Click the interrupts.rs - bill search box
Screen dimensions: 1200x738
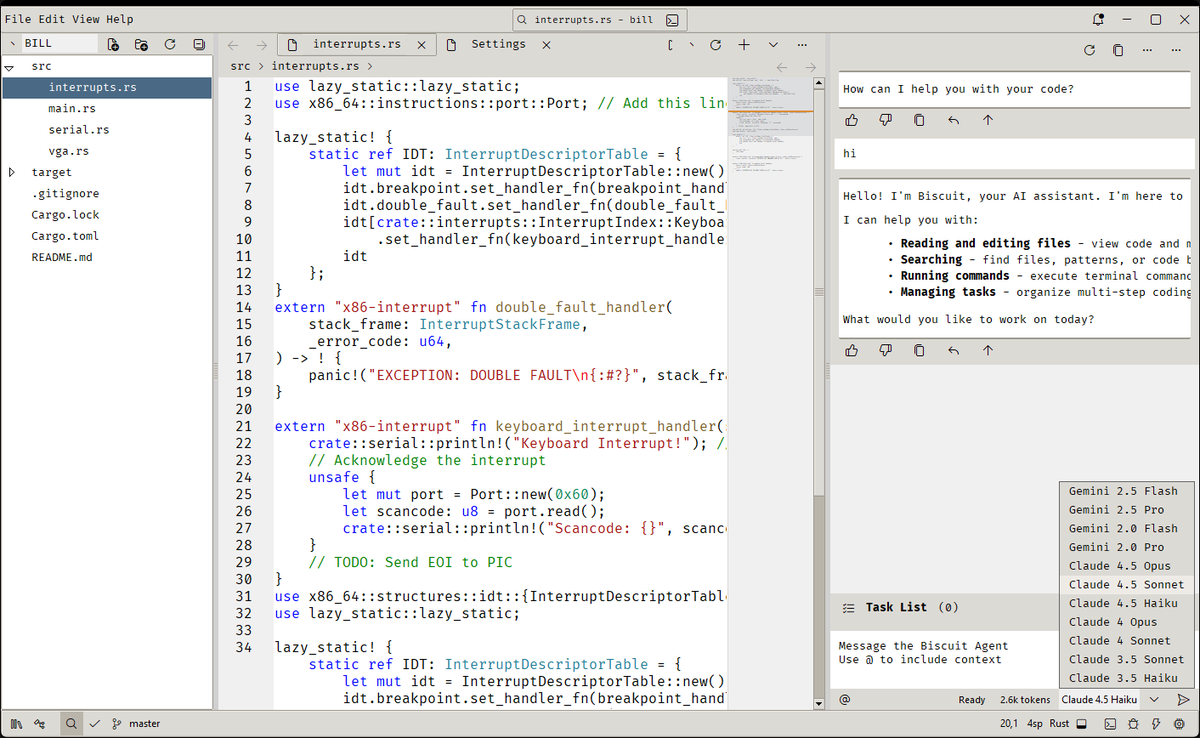point(600,19)
